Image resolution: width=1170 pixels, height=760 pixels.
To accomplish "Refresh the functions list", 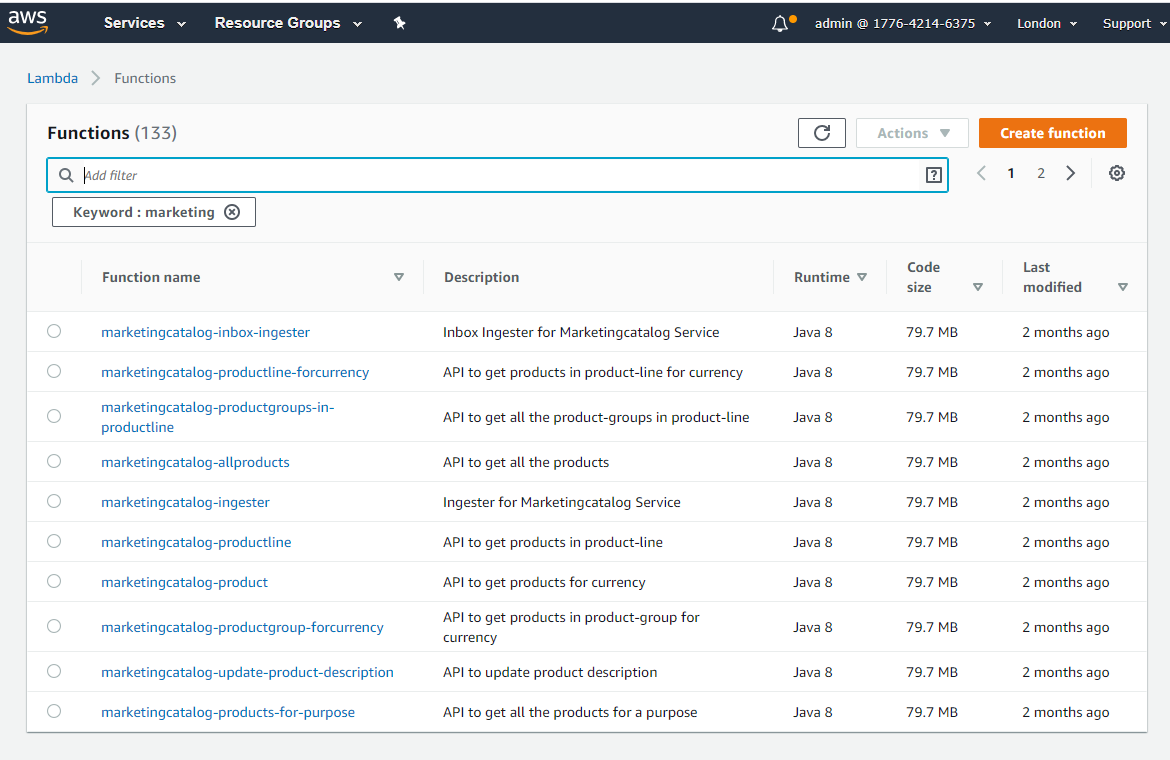I will [822, 133].
